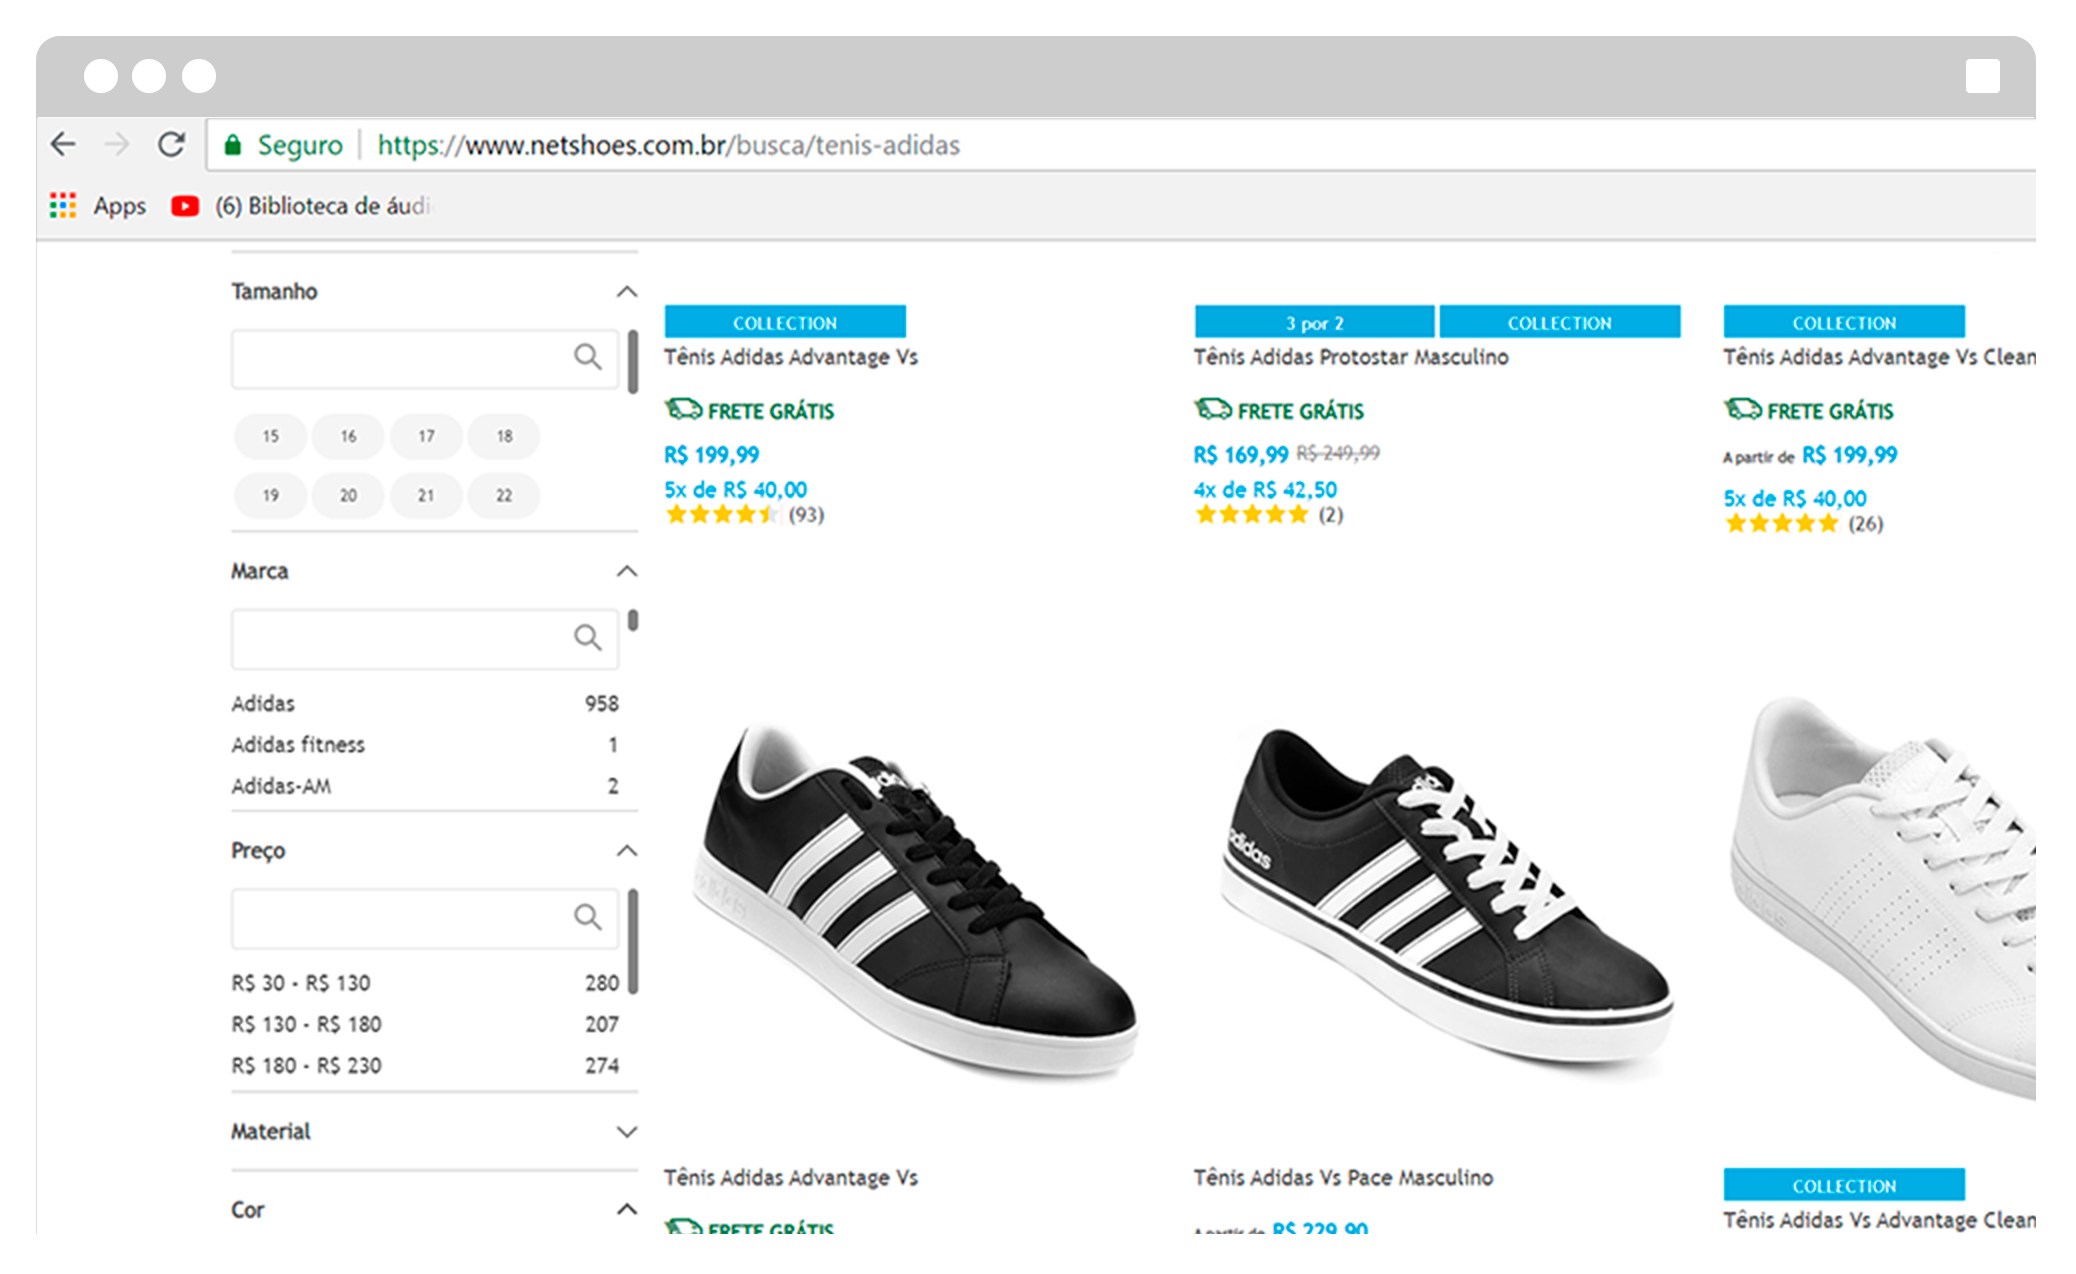Click the green secure padlock icon
The height and width of the screenshot is (1274, 2076).
coord(232,145)
